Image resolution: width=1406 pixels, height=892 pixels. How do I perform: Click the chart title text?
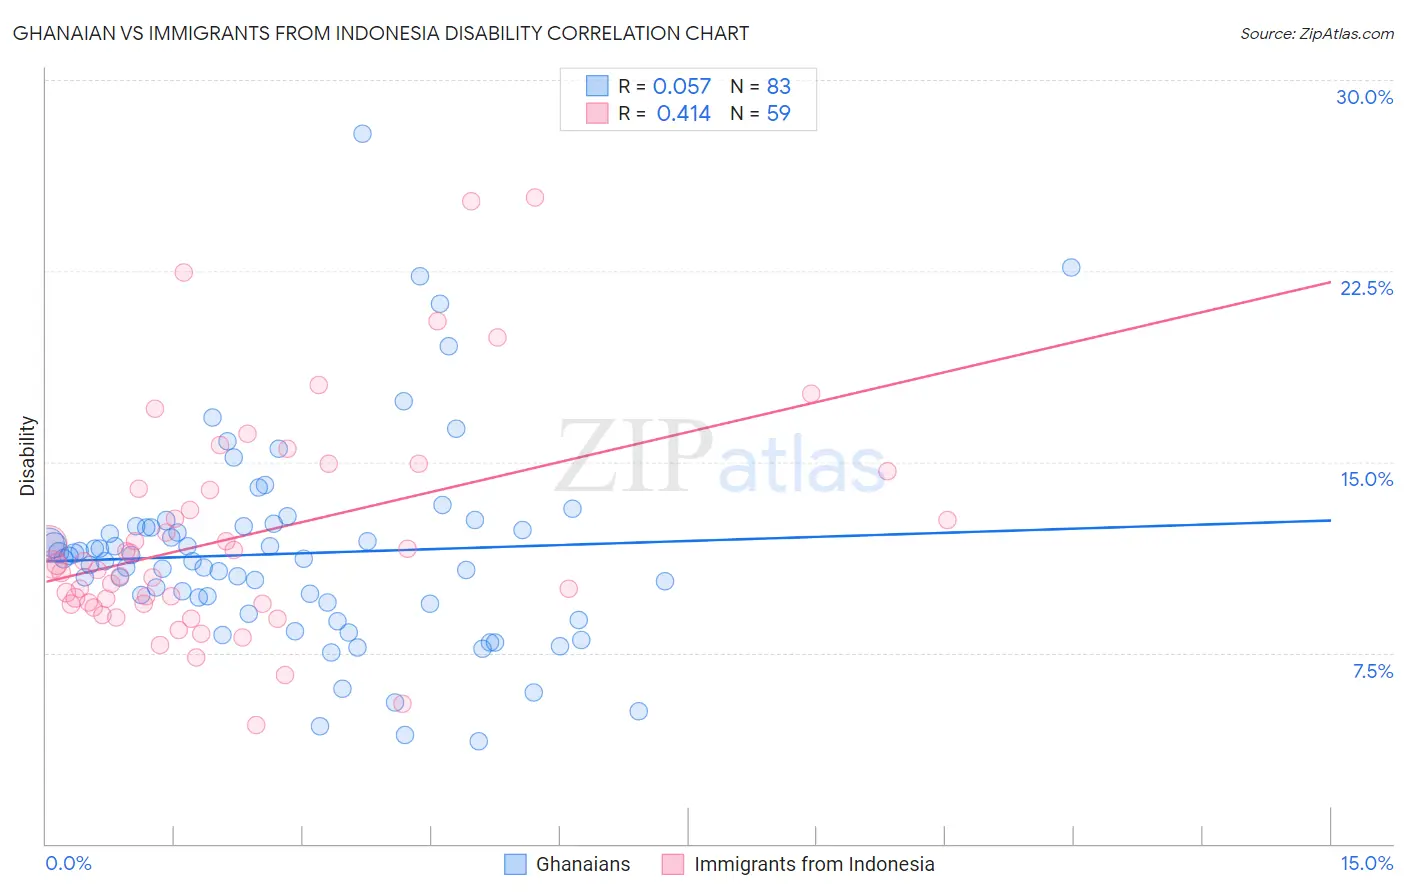pyautogui.click(x=381, y=33)
